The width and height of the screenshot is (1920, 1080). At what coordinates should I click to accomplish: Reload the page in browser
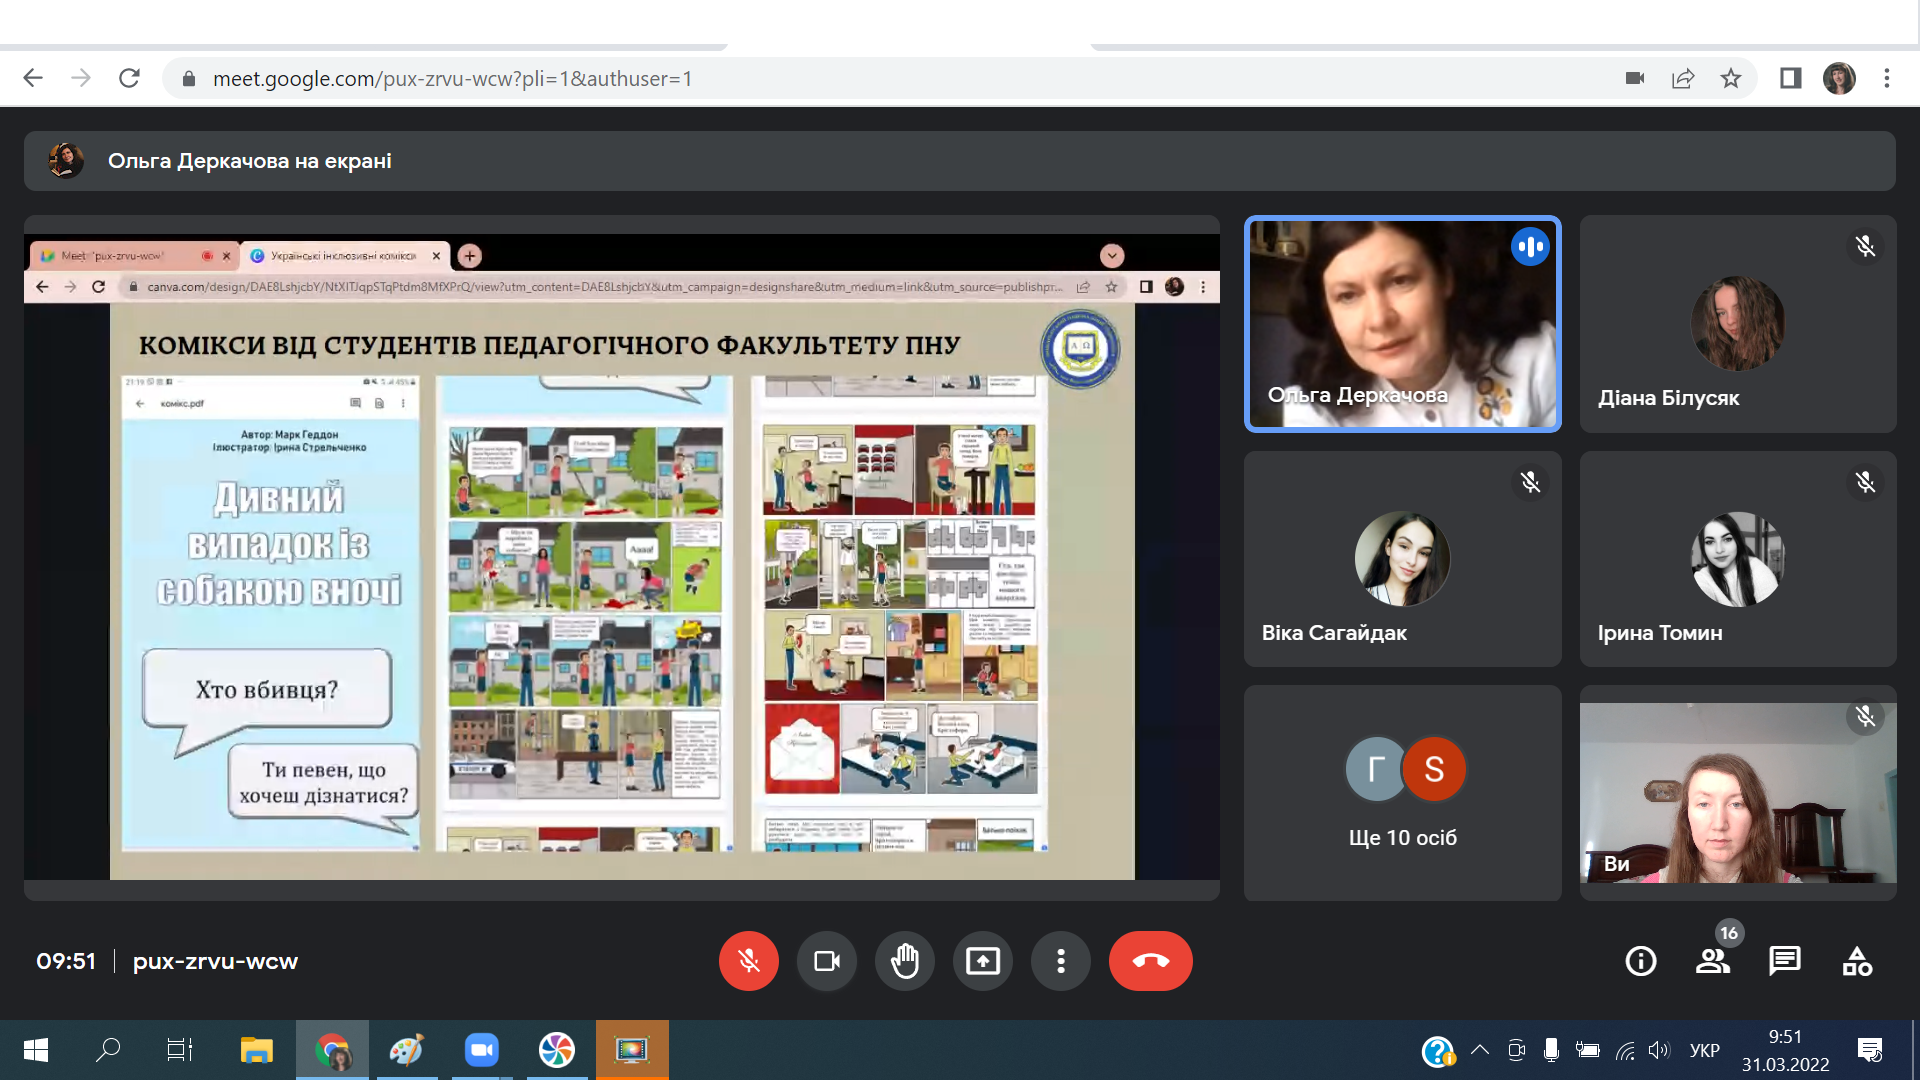point(129,78)
